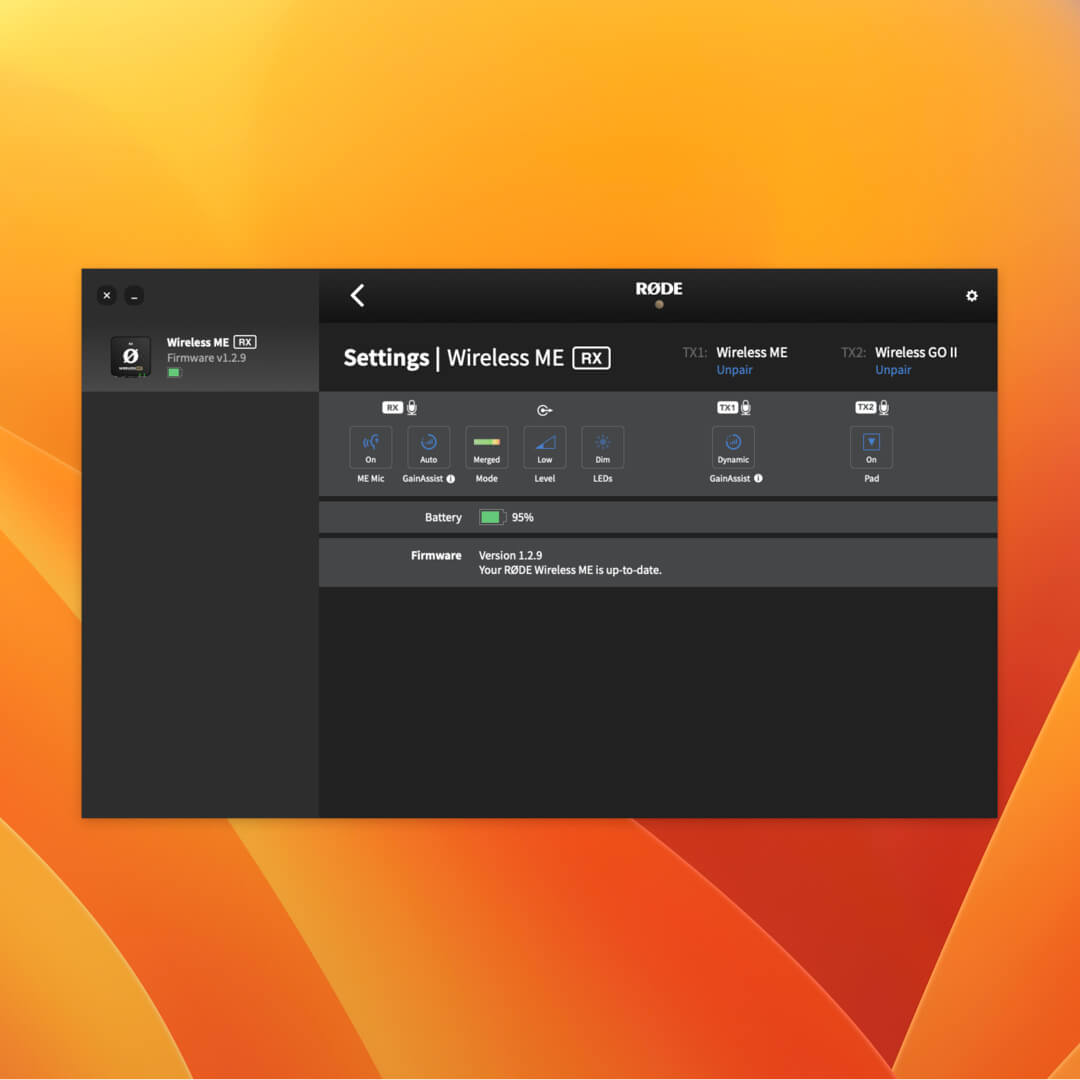Toggle the TX2 Pad On button
Screen dimensions: 1080x1080
click(x=871, y=447)
